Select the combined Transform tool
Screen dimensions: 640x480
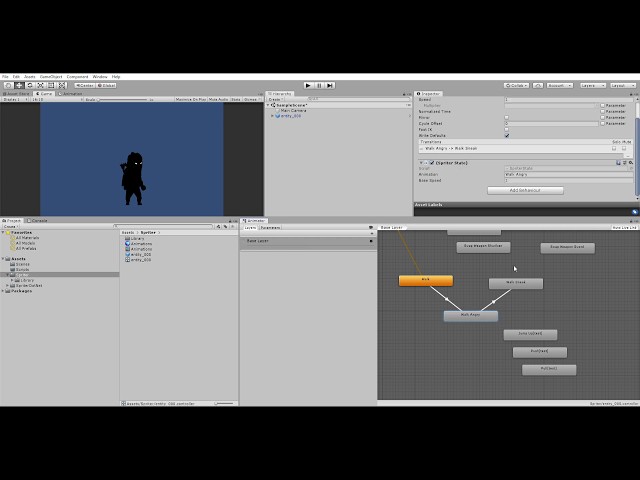click(62, 85)
